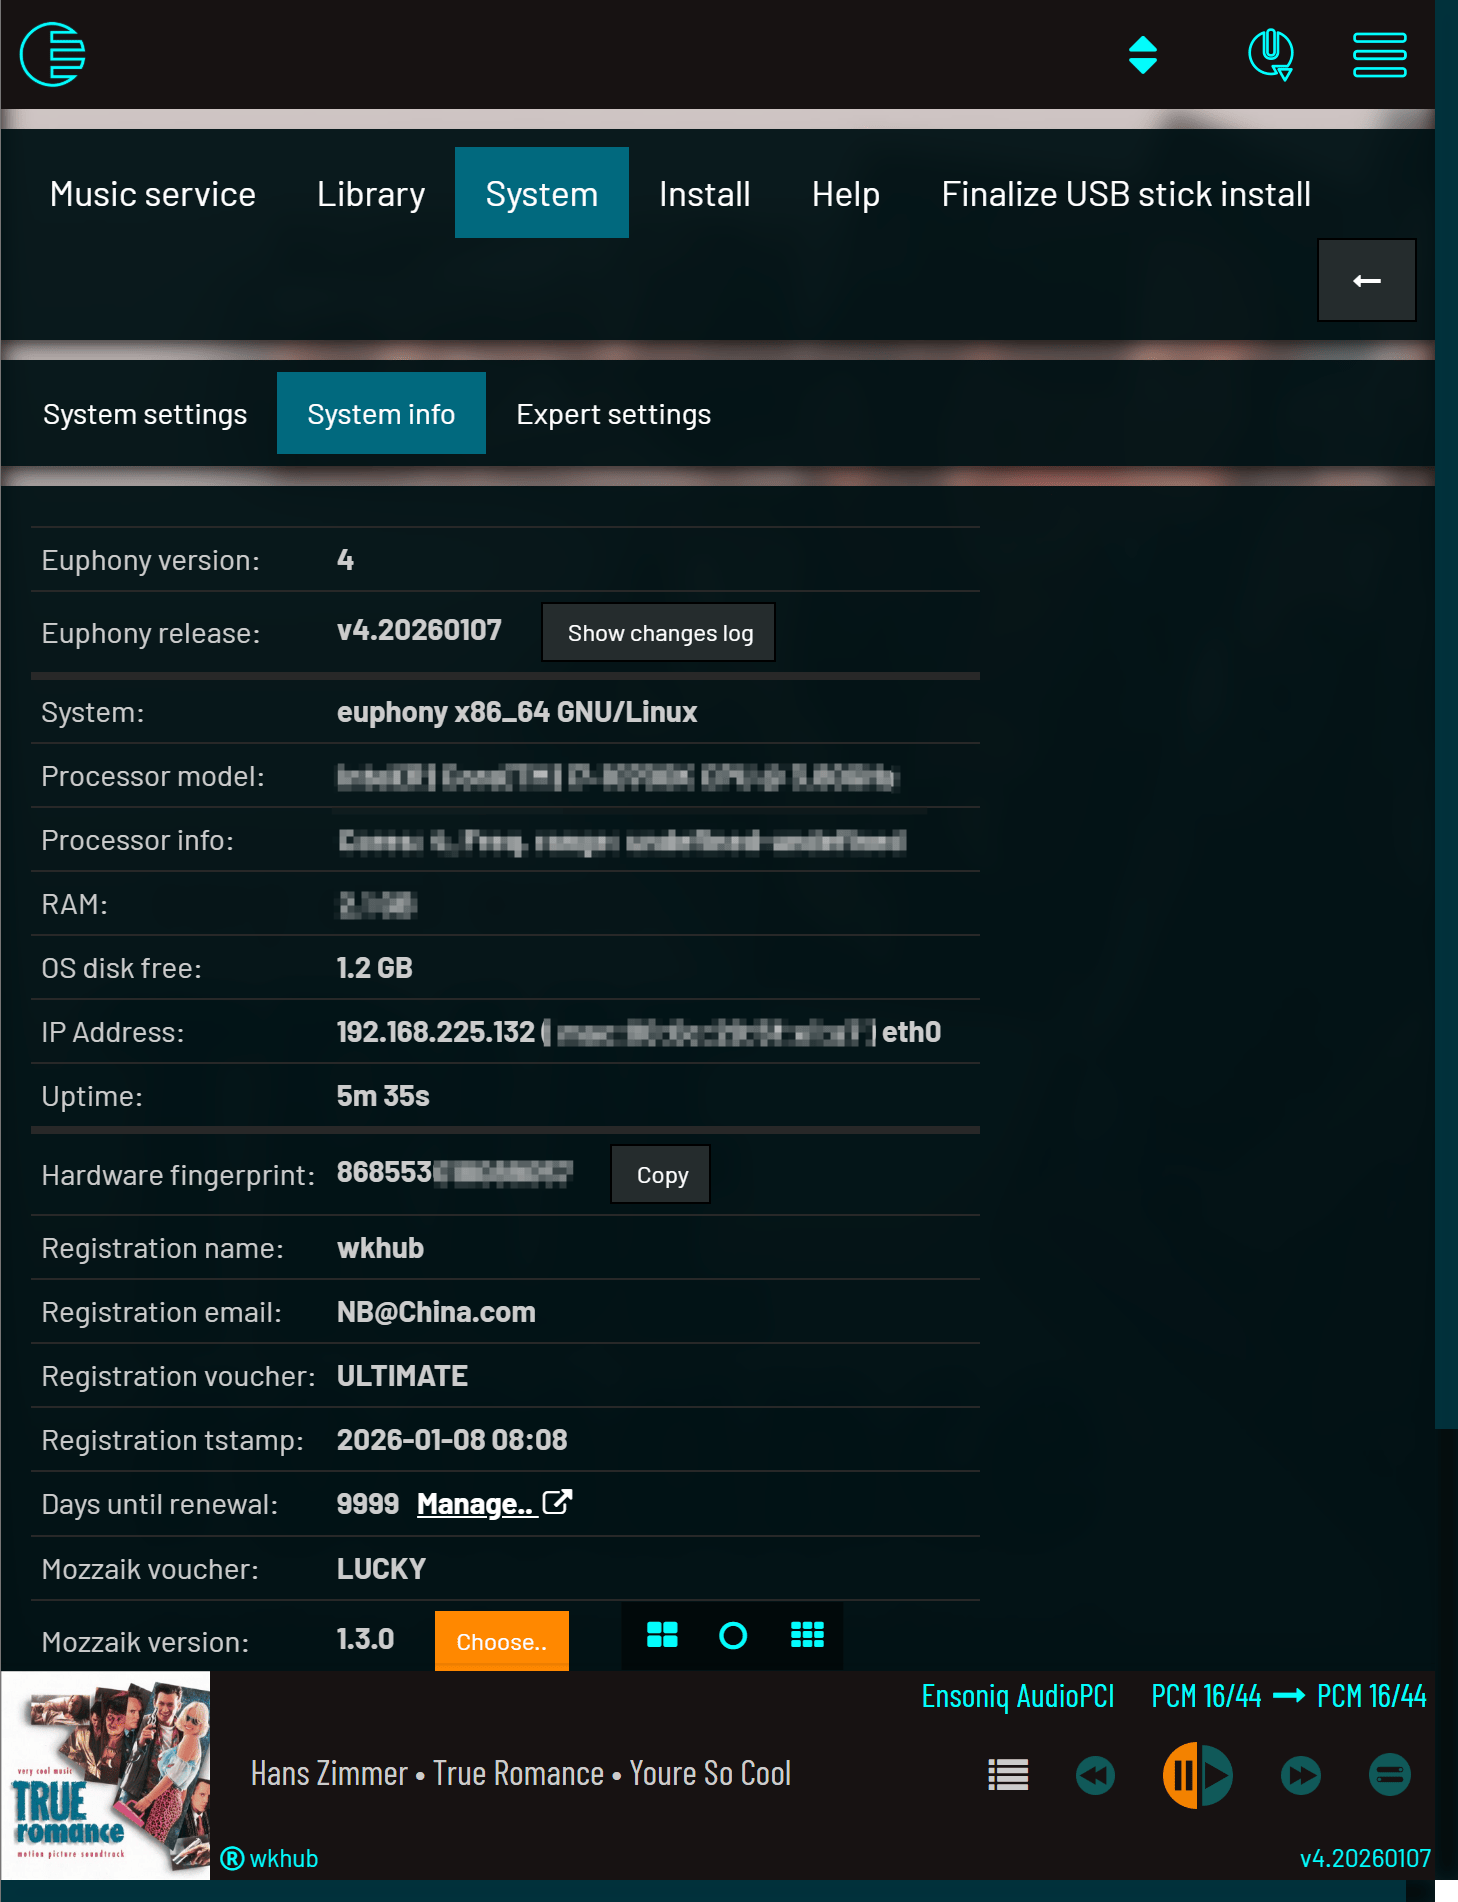Image resolution: width=1458 pixels, height=1902 pixels.
Task: Switch to the Library tab
Action: click(x=371, y=194)
